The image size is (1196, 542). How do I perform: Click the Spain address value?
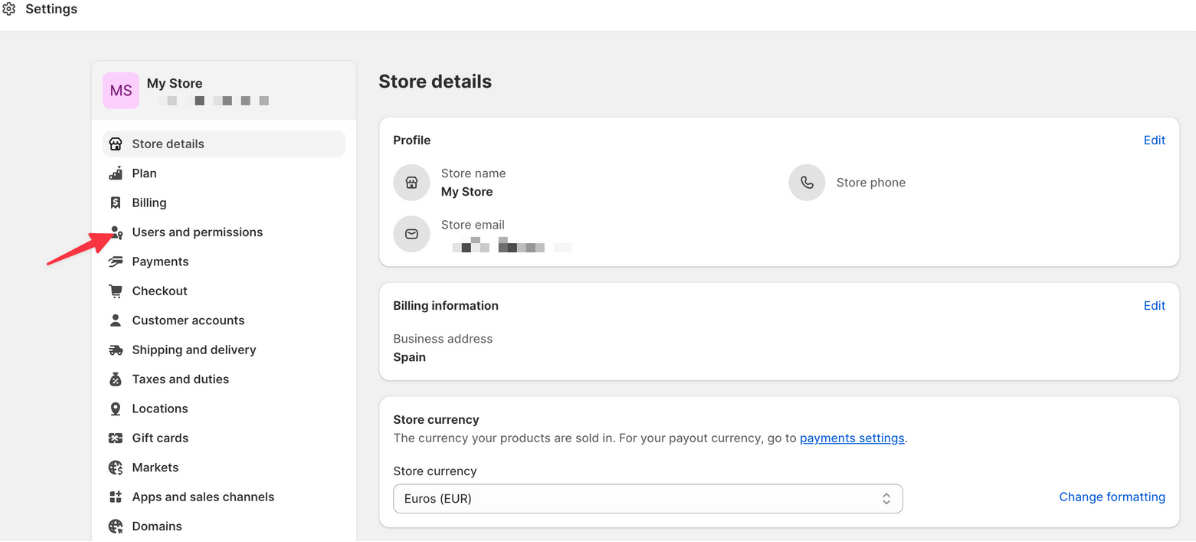pos(410,357)
